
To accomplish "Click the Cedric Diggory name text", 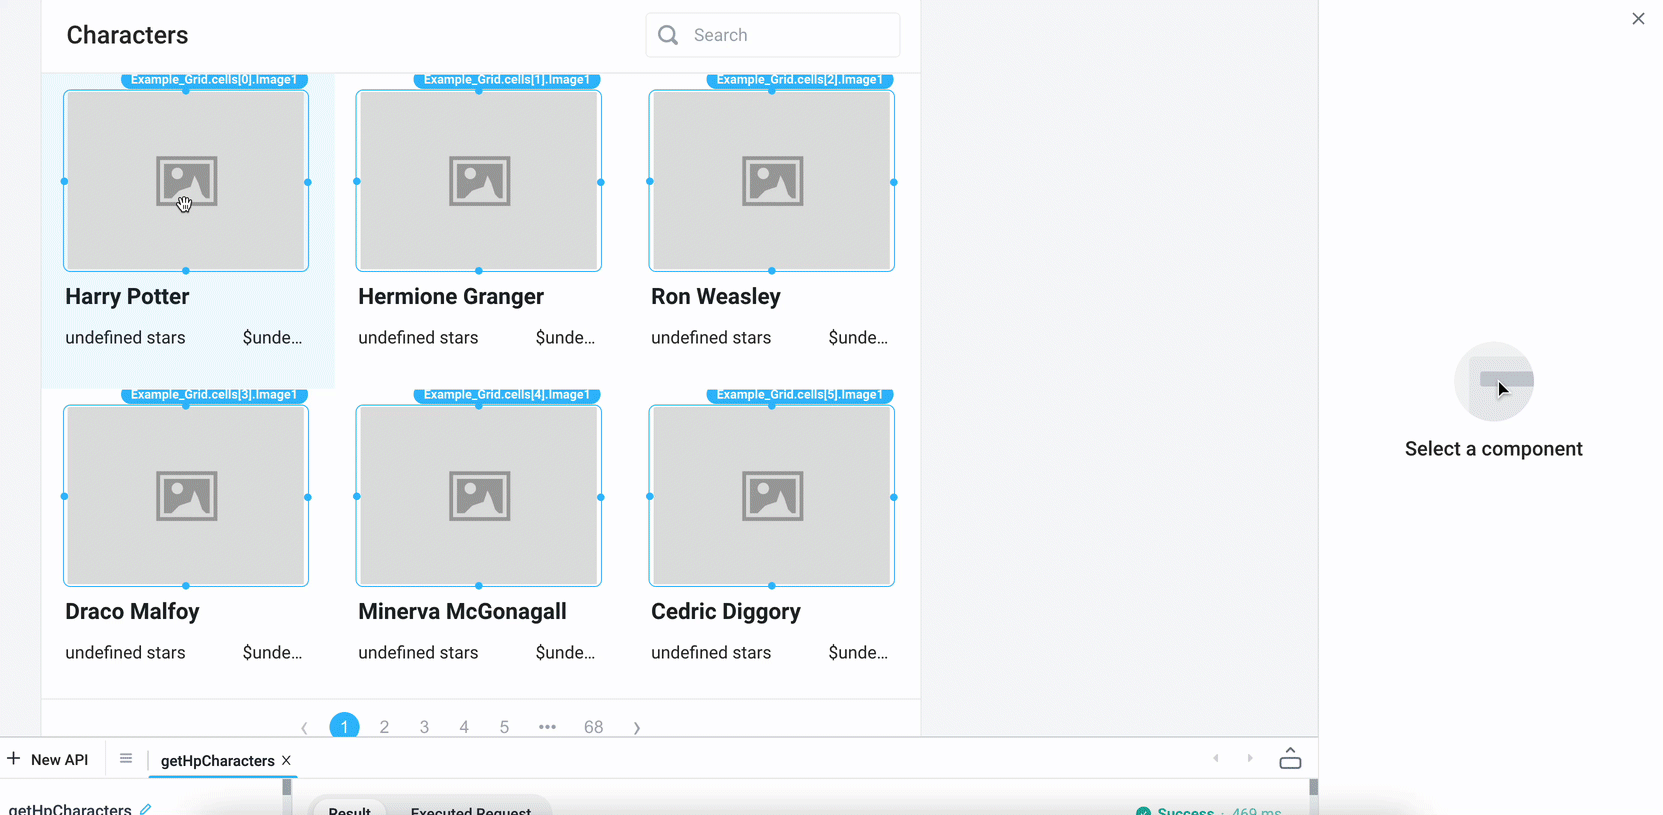I will (726, 612).
